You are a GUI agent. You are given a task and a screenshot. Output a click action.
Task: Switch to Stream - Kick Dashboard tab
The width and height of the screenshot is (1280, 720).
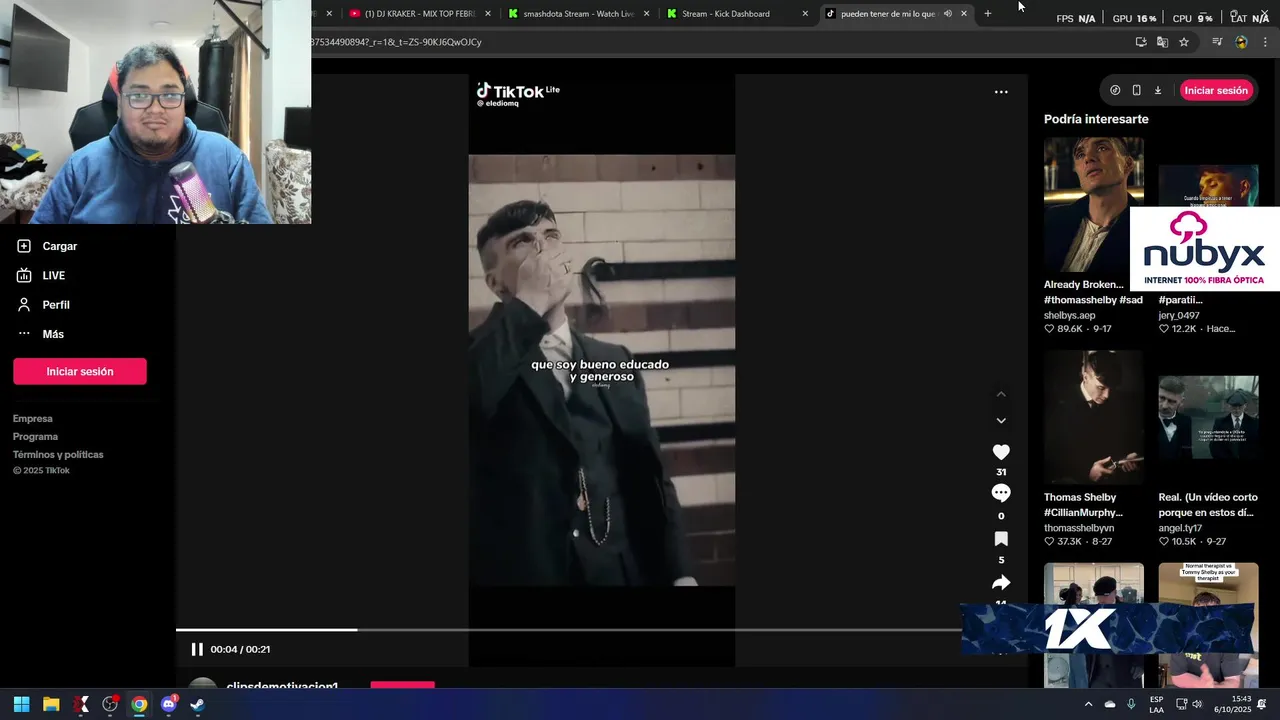coord(737,14)
